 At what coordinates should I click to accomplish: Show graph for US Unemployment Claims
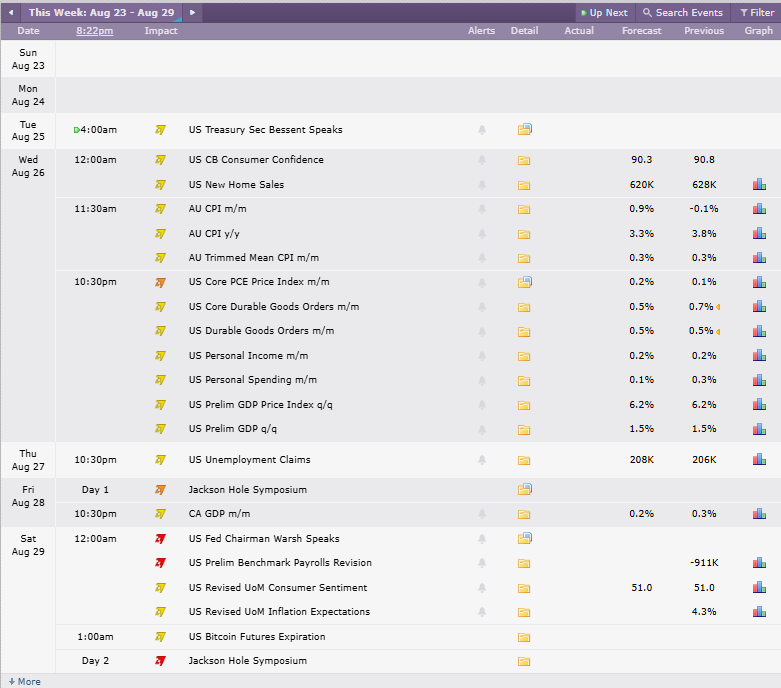[759, 459]
